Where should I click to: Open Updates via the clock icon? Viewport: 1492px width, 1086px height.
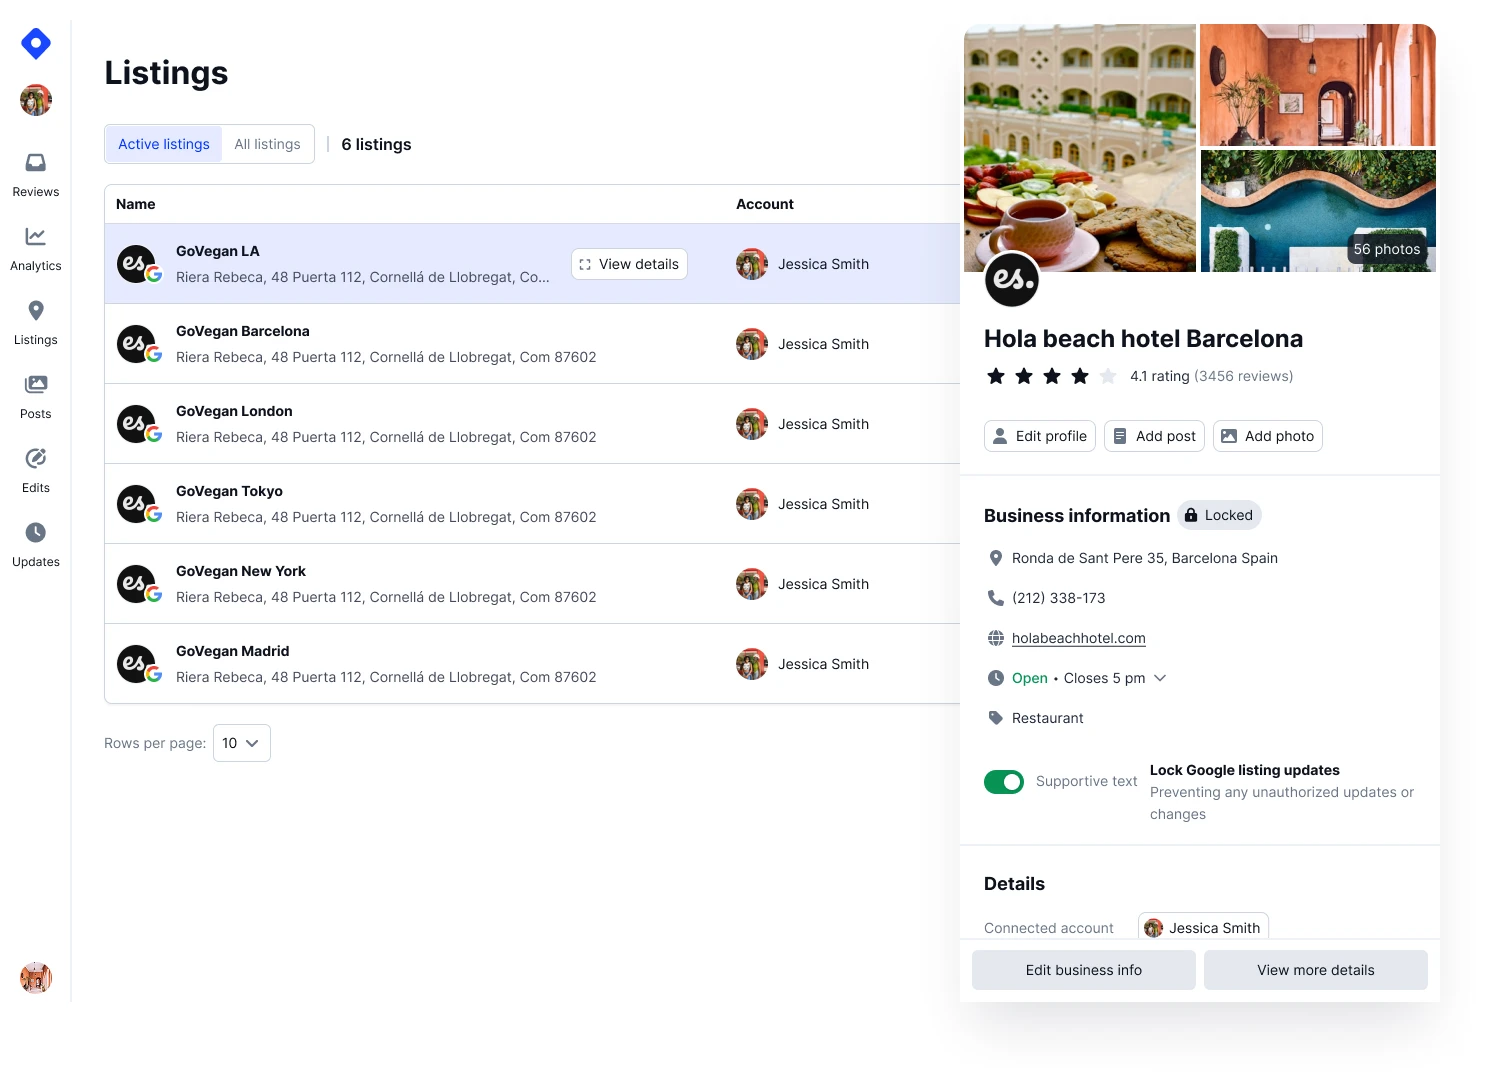(36, 533)
